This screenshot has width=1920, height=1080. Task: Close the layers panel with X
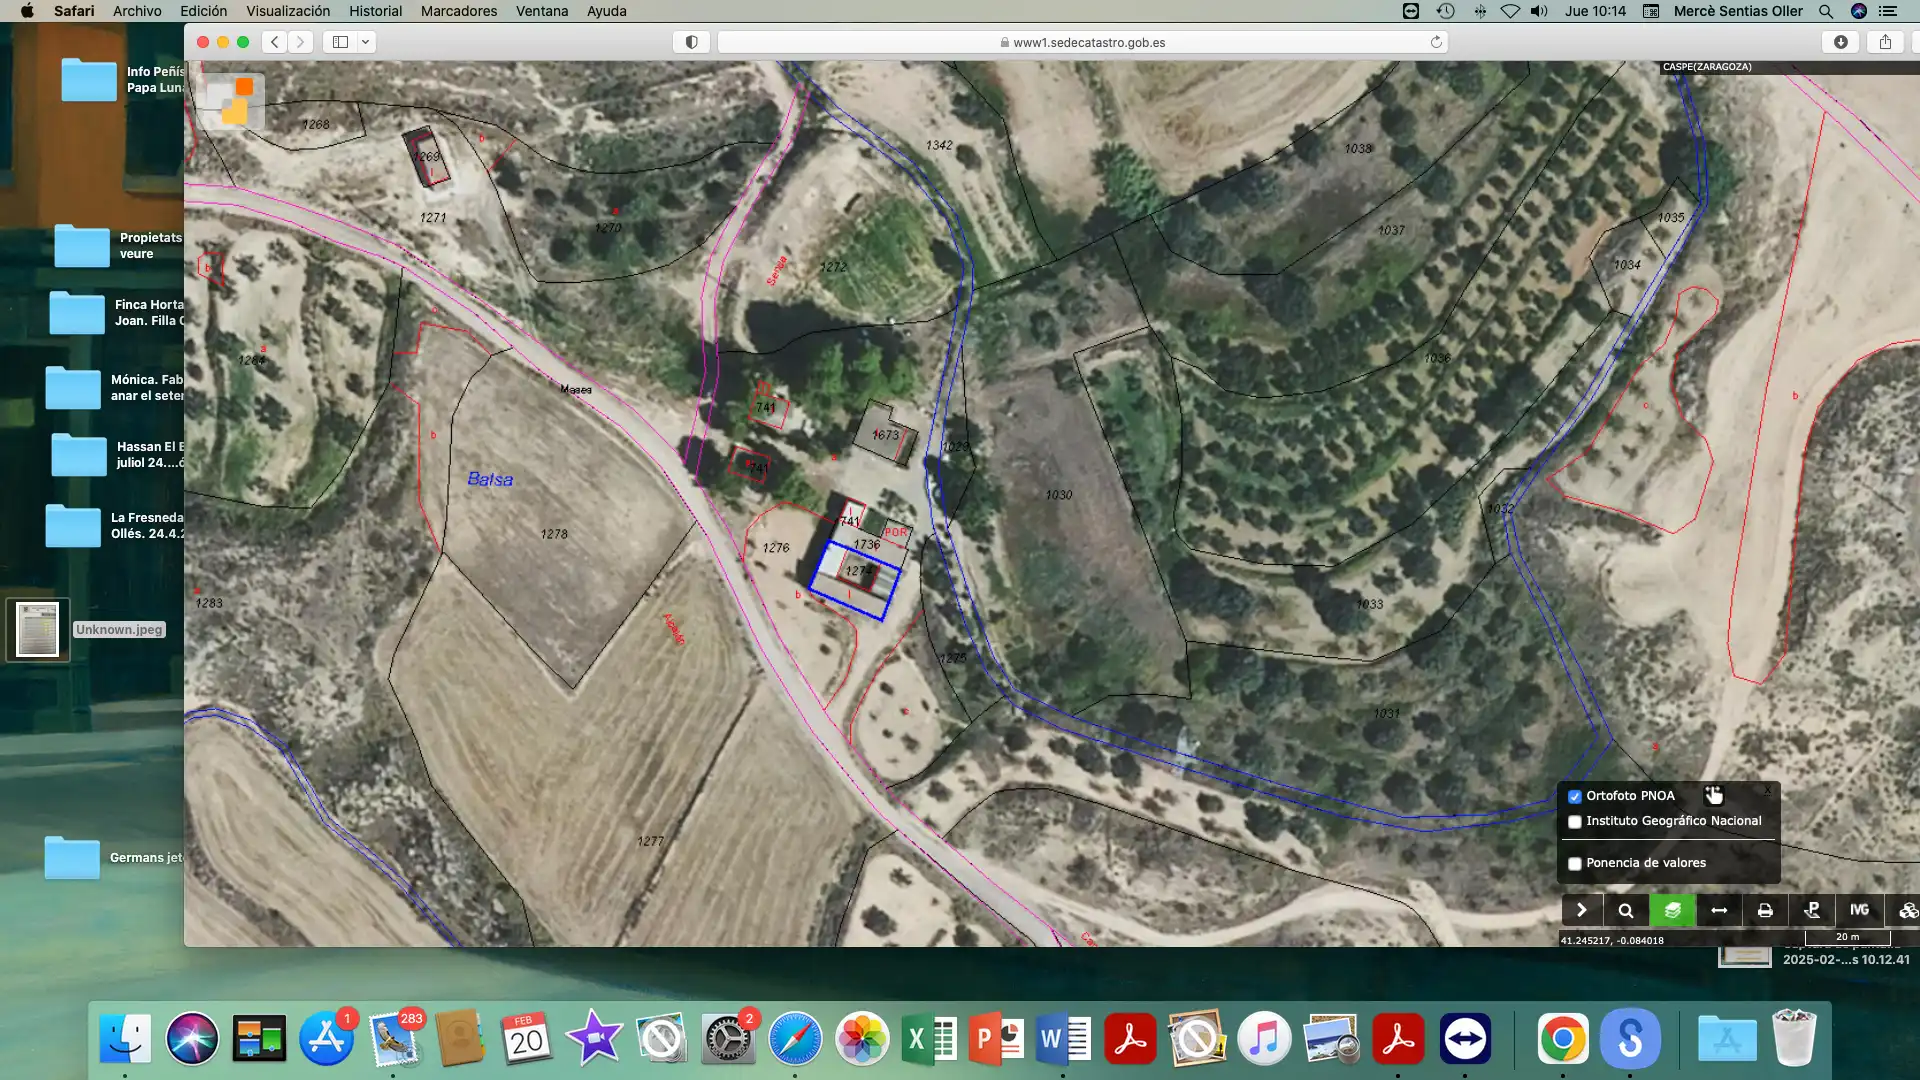pos(1767,790)
